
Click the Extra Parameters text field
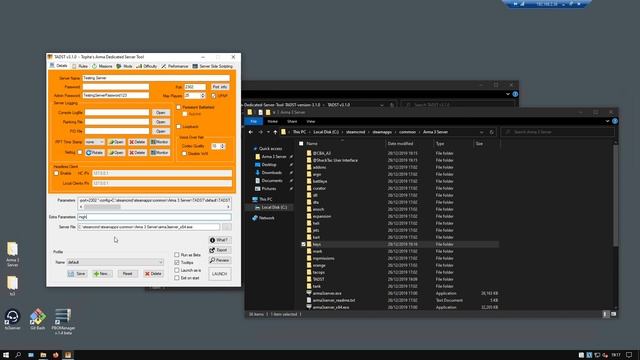pyautogui.click(x=154, y=217)
